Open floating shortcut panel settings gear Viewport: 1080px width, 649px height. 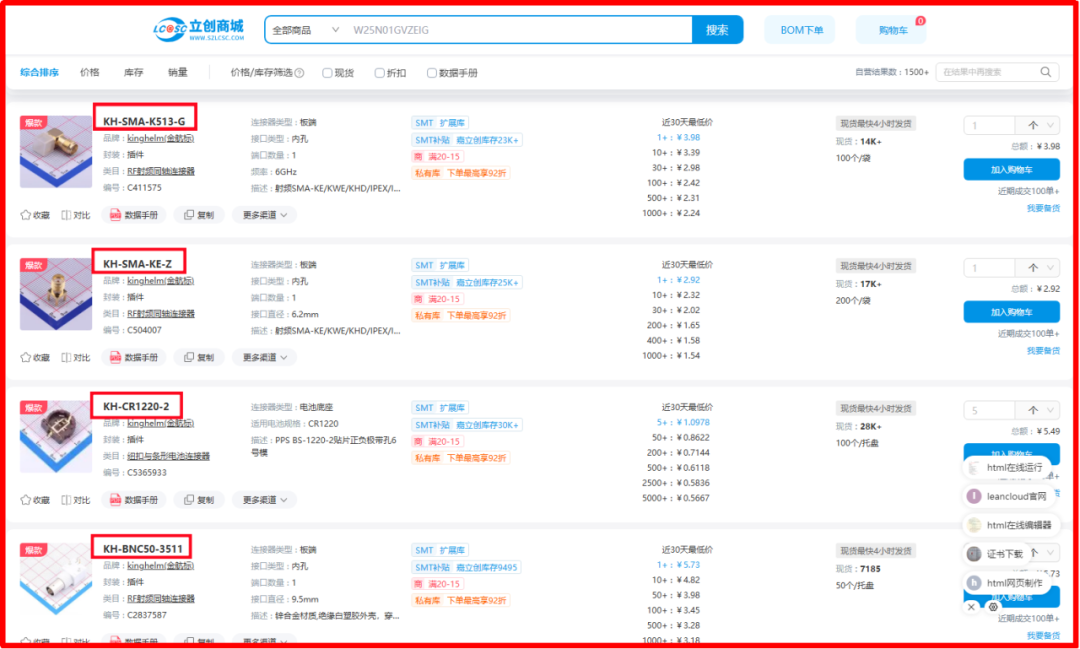click(x=993, y=607)
